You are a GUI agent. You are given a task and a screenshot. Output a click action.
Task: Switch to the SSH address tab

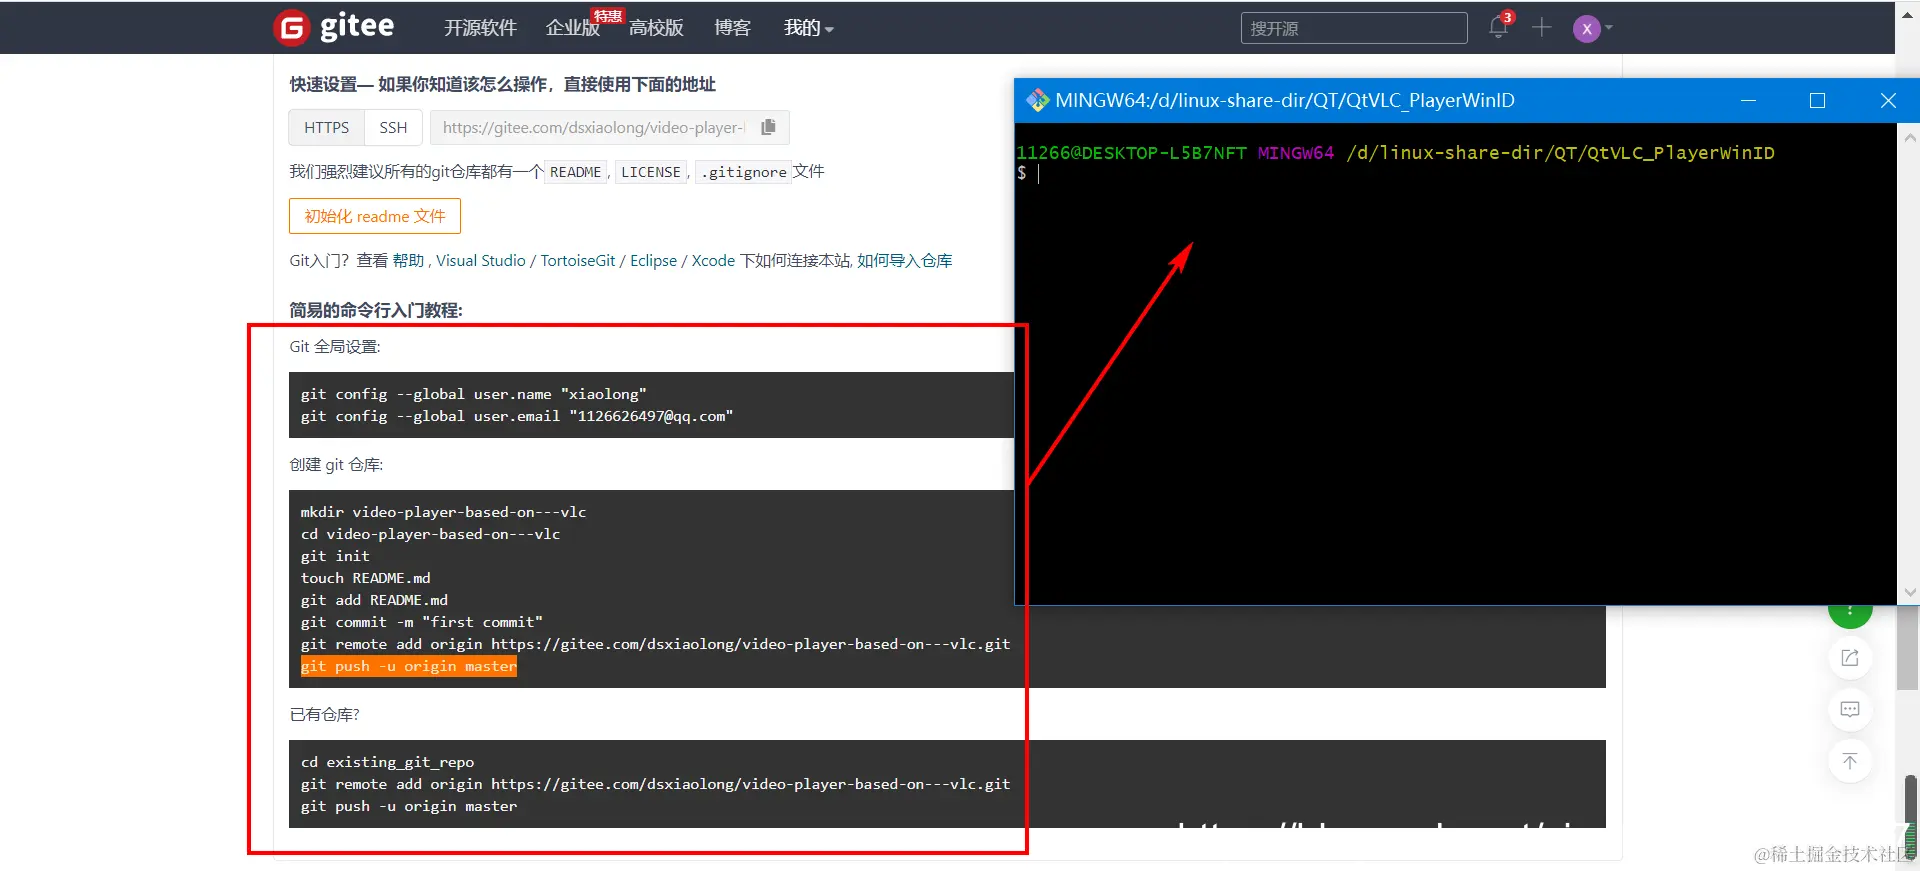click(x=393, y=127)
